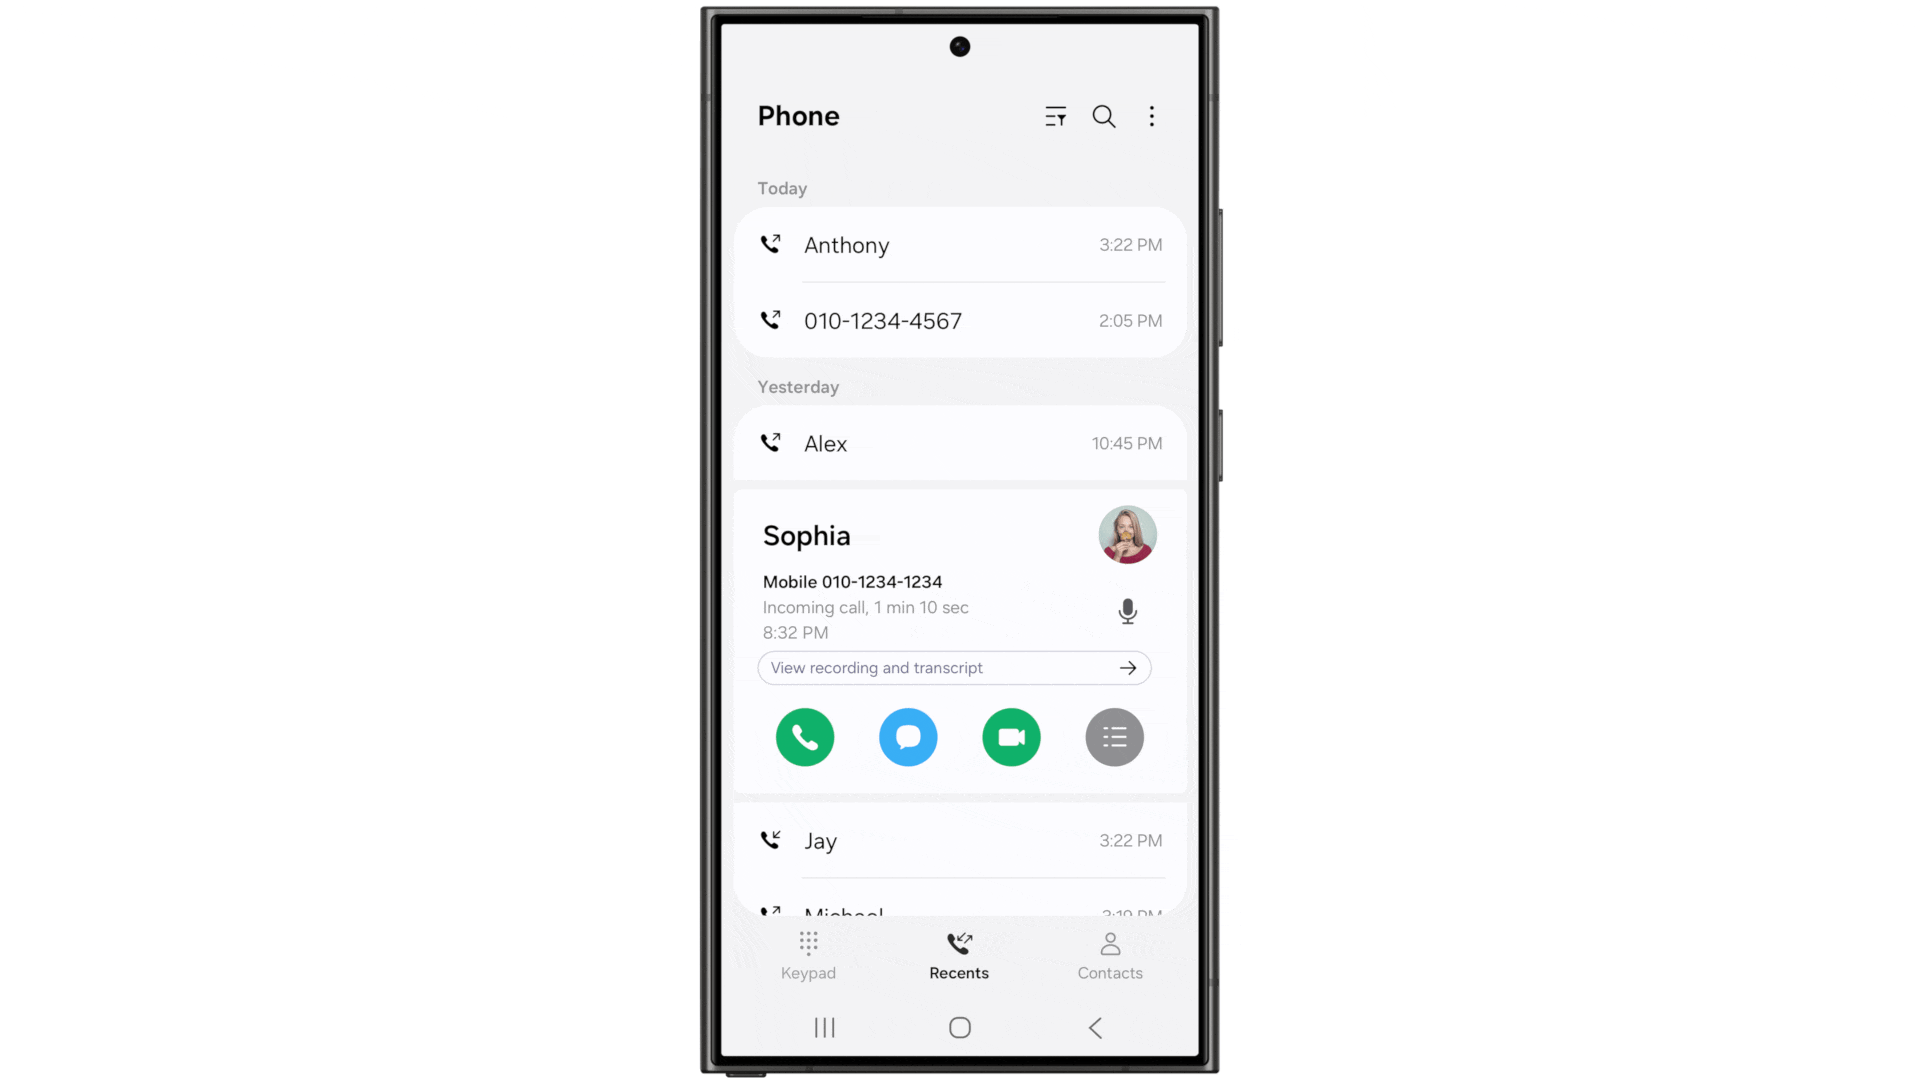Tap the call icon for Anthony
Viewport: 1920px width, 1080px height.
click(771, 244)
